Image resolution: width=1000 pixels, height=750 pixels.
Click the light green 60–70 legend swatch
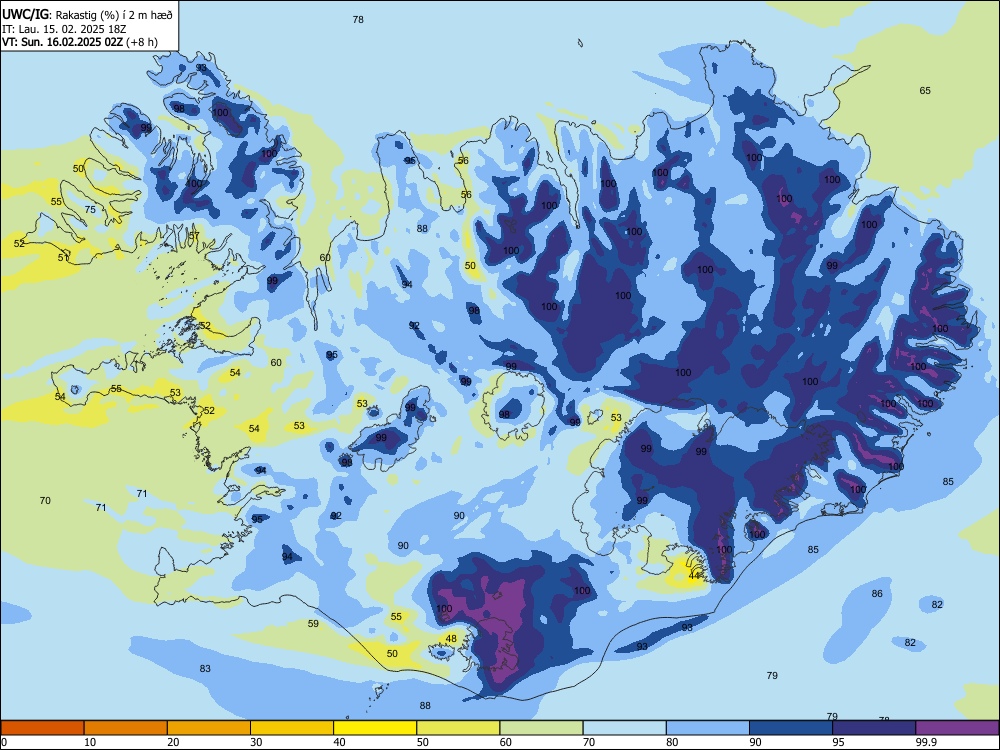(x=541, y=728)
